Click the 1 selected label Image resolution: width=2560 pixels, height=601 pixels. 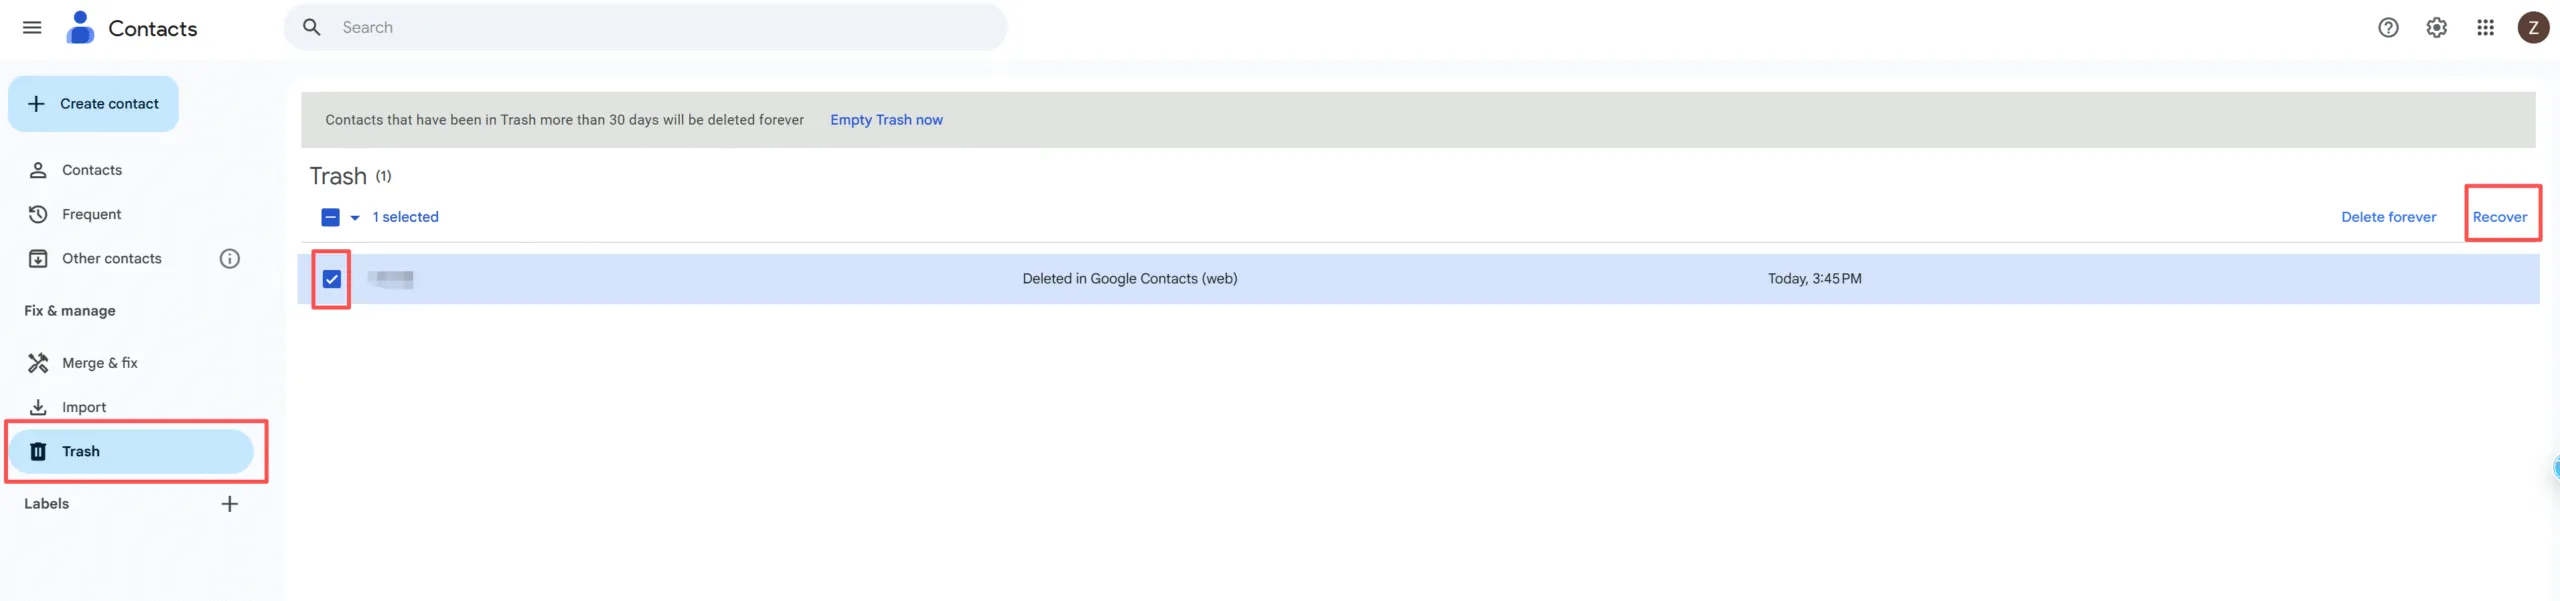coord(405,217)
